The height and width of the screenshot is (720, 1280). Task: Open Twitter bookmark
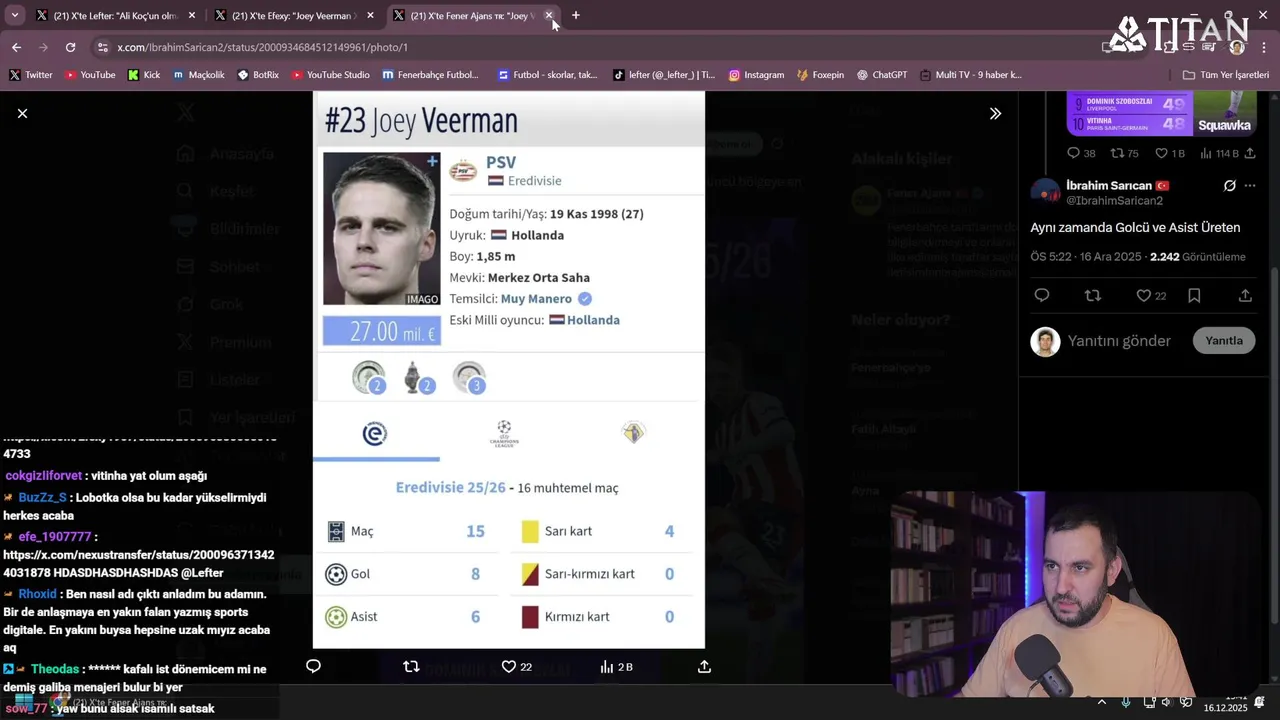click(31, 75)
